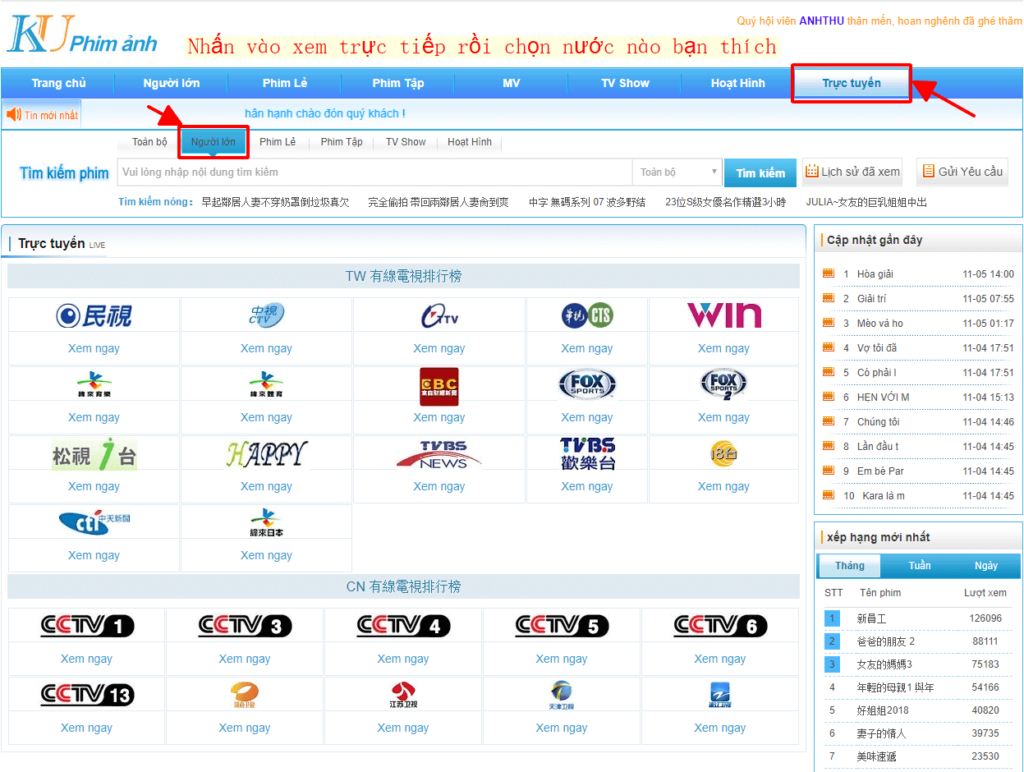Click the FOX Sports channel logo
This screenshot has width=1024, height=772.
pyautogui.click(x=586, y=385)
